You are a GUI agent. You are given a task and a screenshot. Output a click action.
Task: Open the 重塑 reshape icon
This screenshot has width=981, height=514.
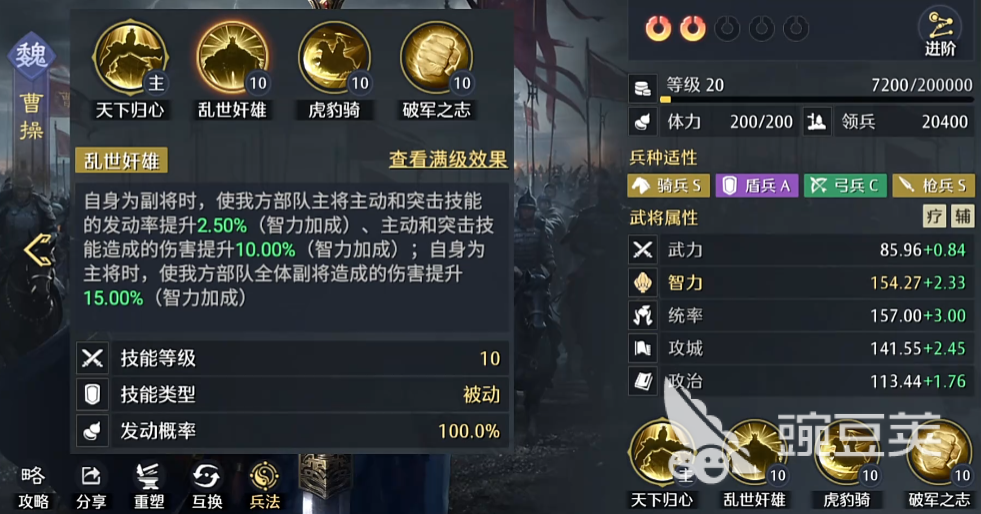coord(149,488)
